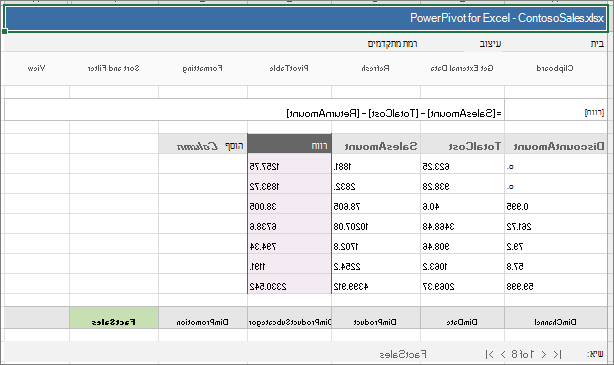Click the FactSales text in the status bar

(x=403, y=354)
